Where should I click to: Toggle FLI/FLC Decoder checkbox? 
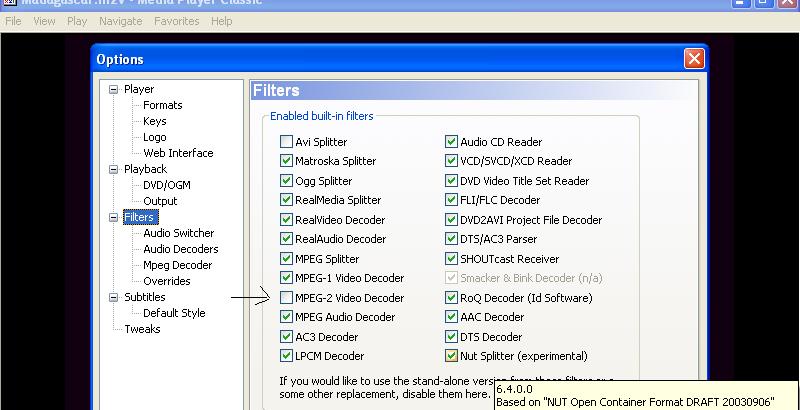(x=451, y=200)
